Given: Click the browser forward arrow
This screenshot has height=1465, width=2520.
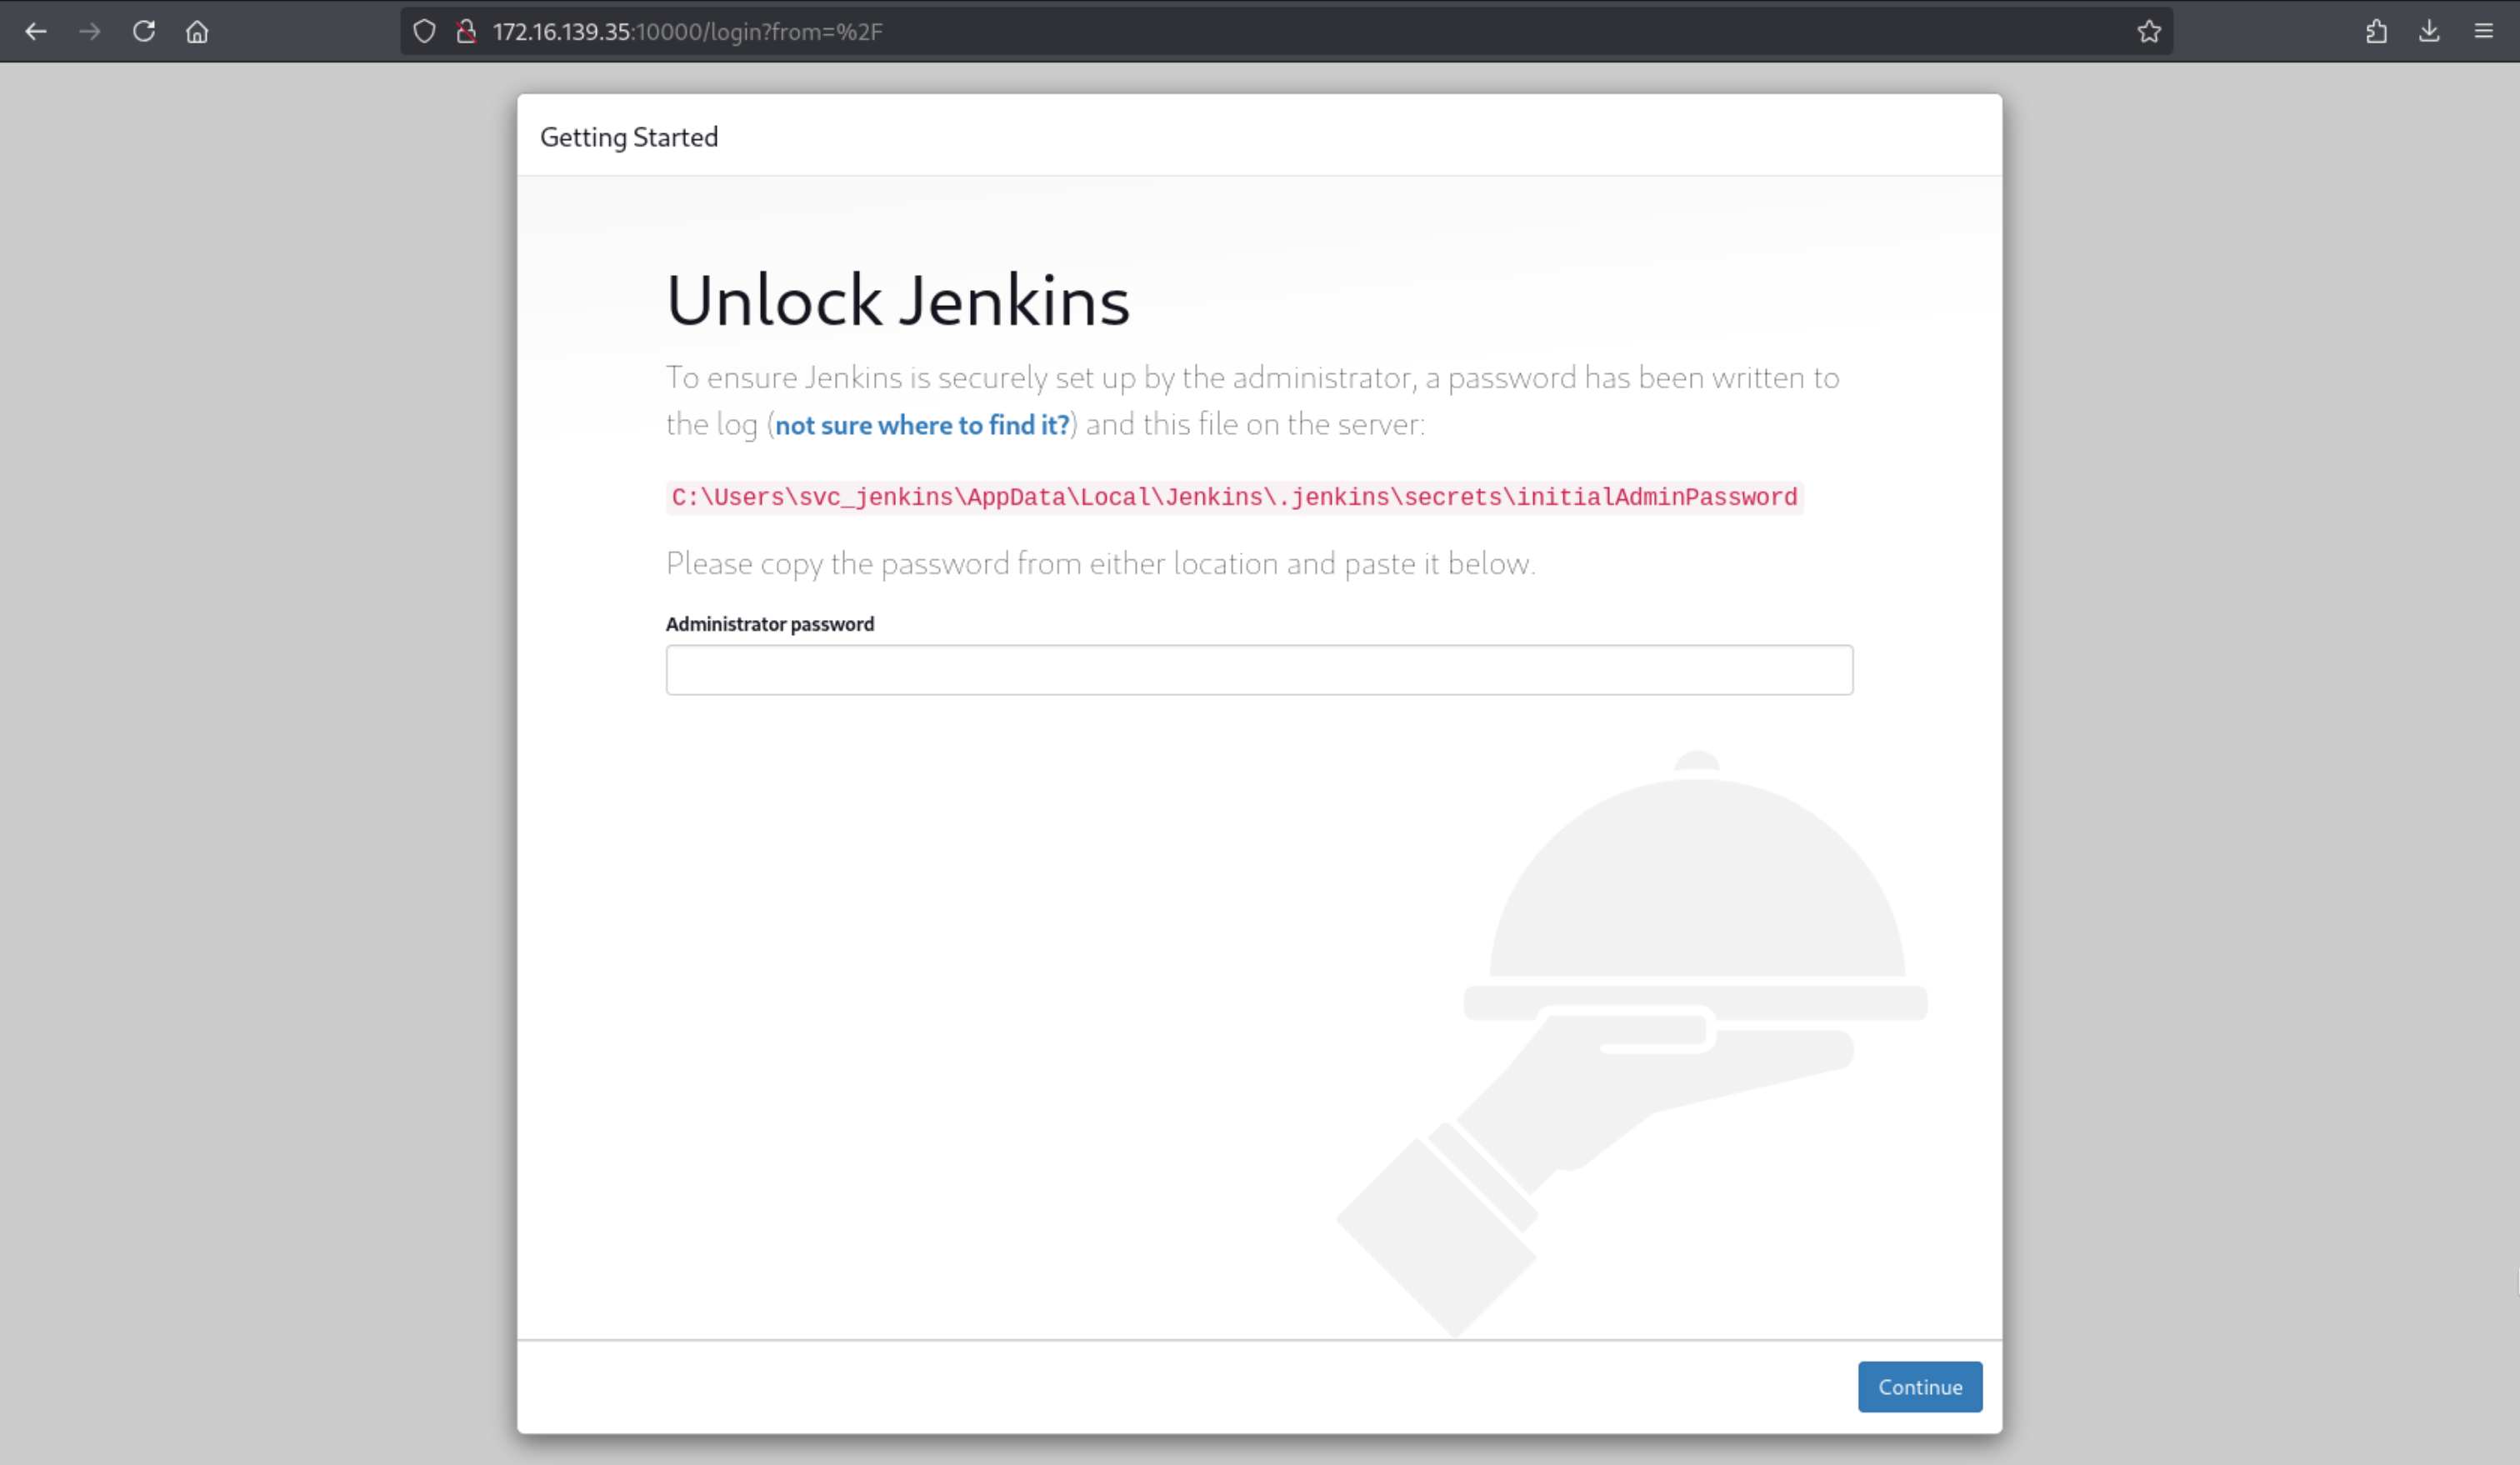Looking at the screenshot, I should pos(90,32).
